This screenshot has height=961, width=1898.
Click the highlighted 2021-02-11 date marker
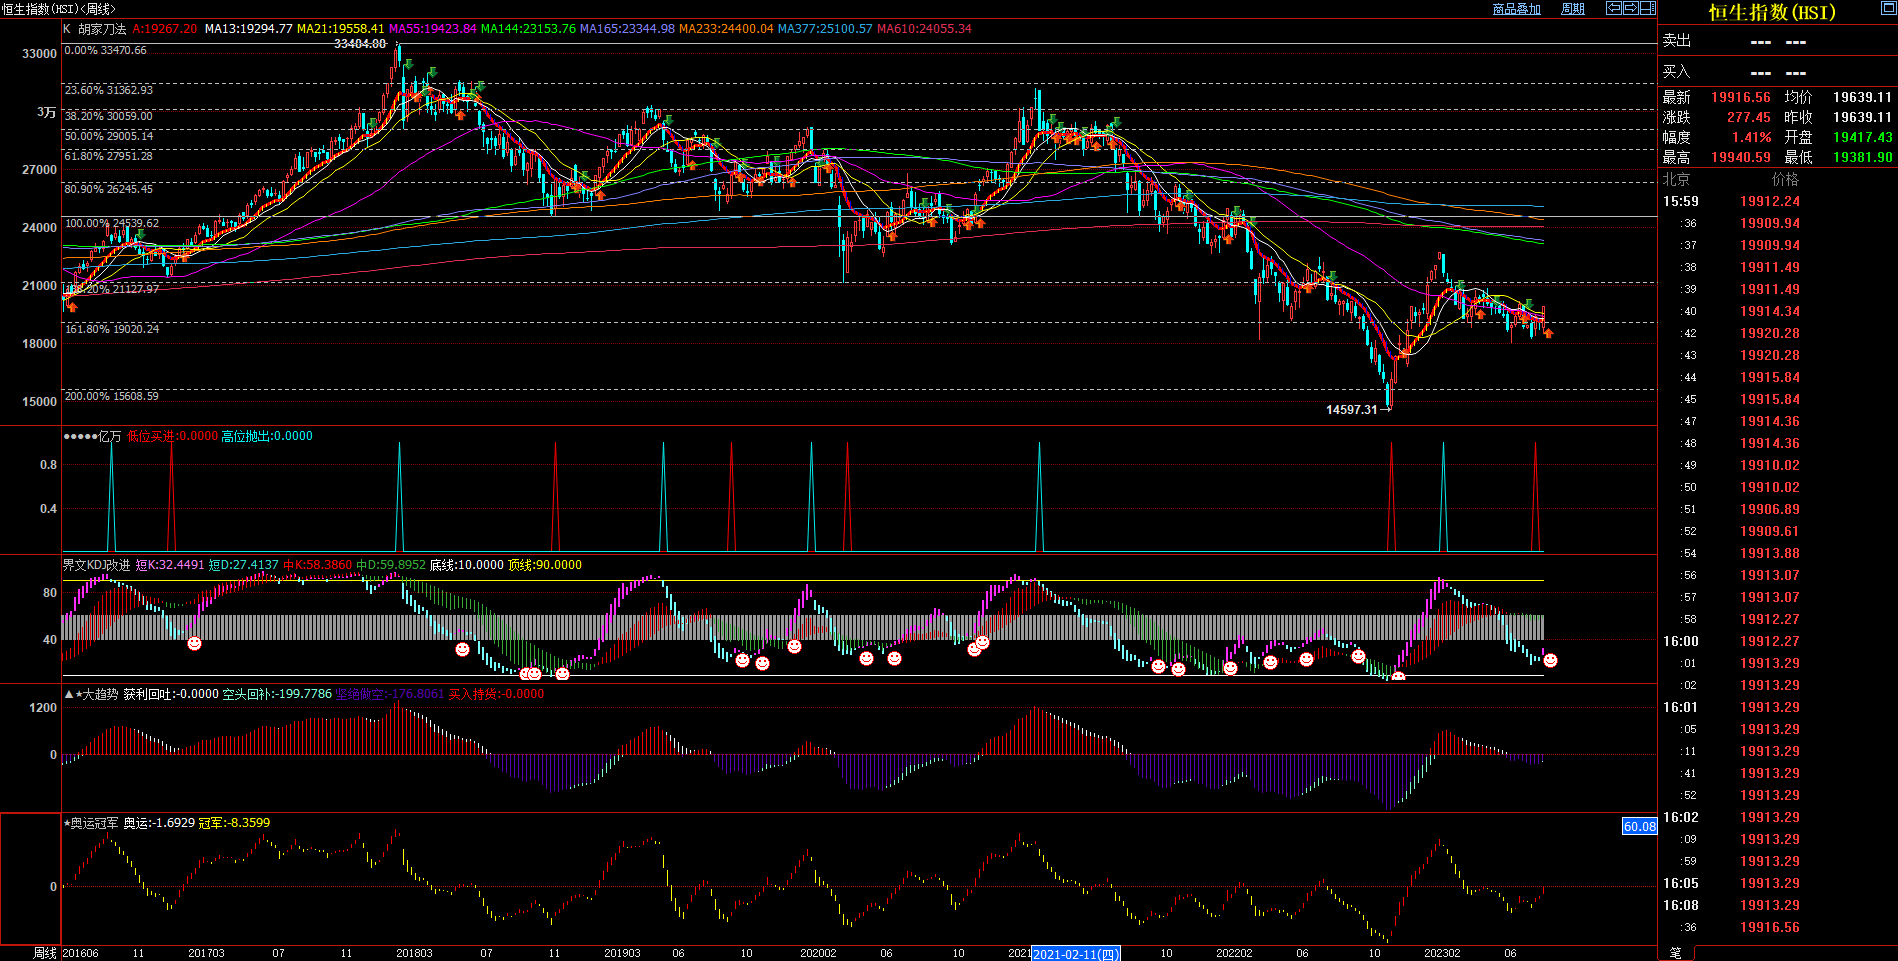[x=1075, y=954]
